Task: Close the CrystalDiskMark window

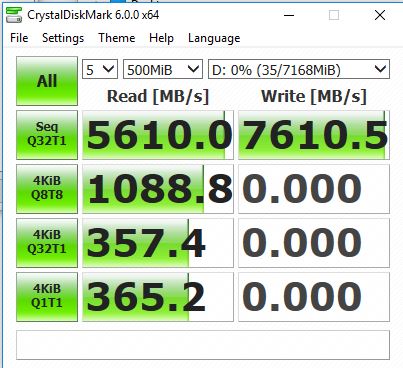Action: tap(380, 15)
